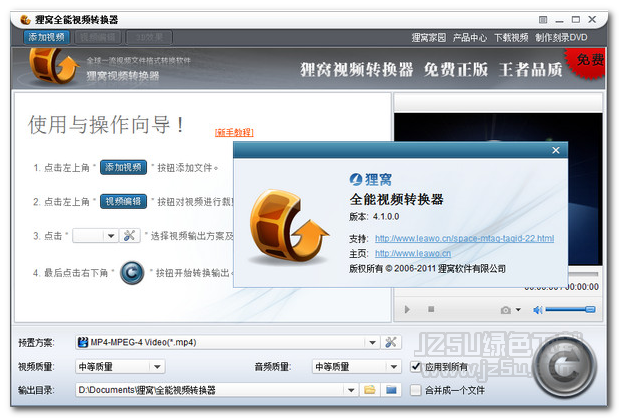Click the 狸窝 brand logo in About dialog
The height and width of the screenshot is (418, 619).
coord(371,180)
